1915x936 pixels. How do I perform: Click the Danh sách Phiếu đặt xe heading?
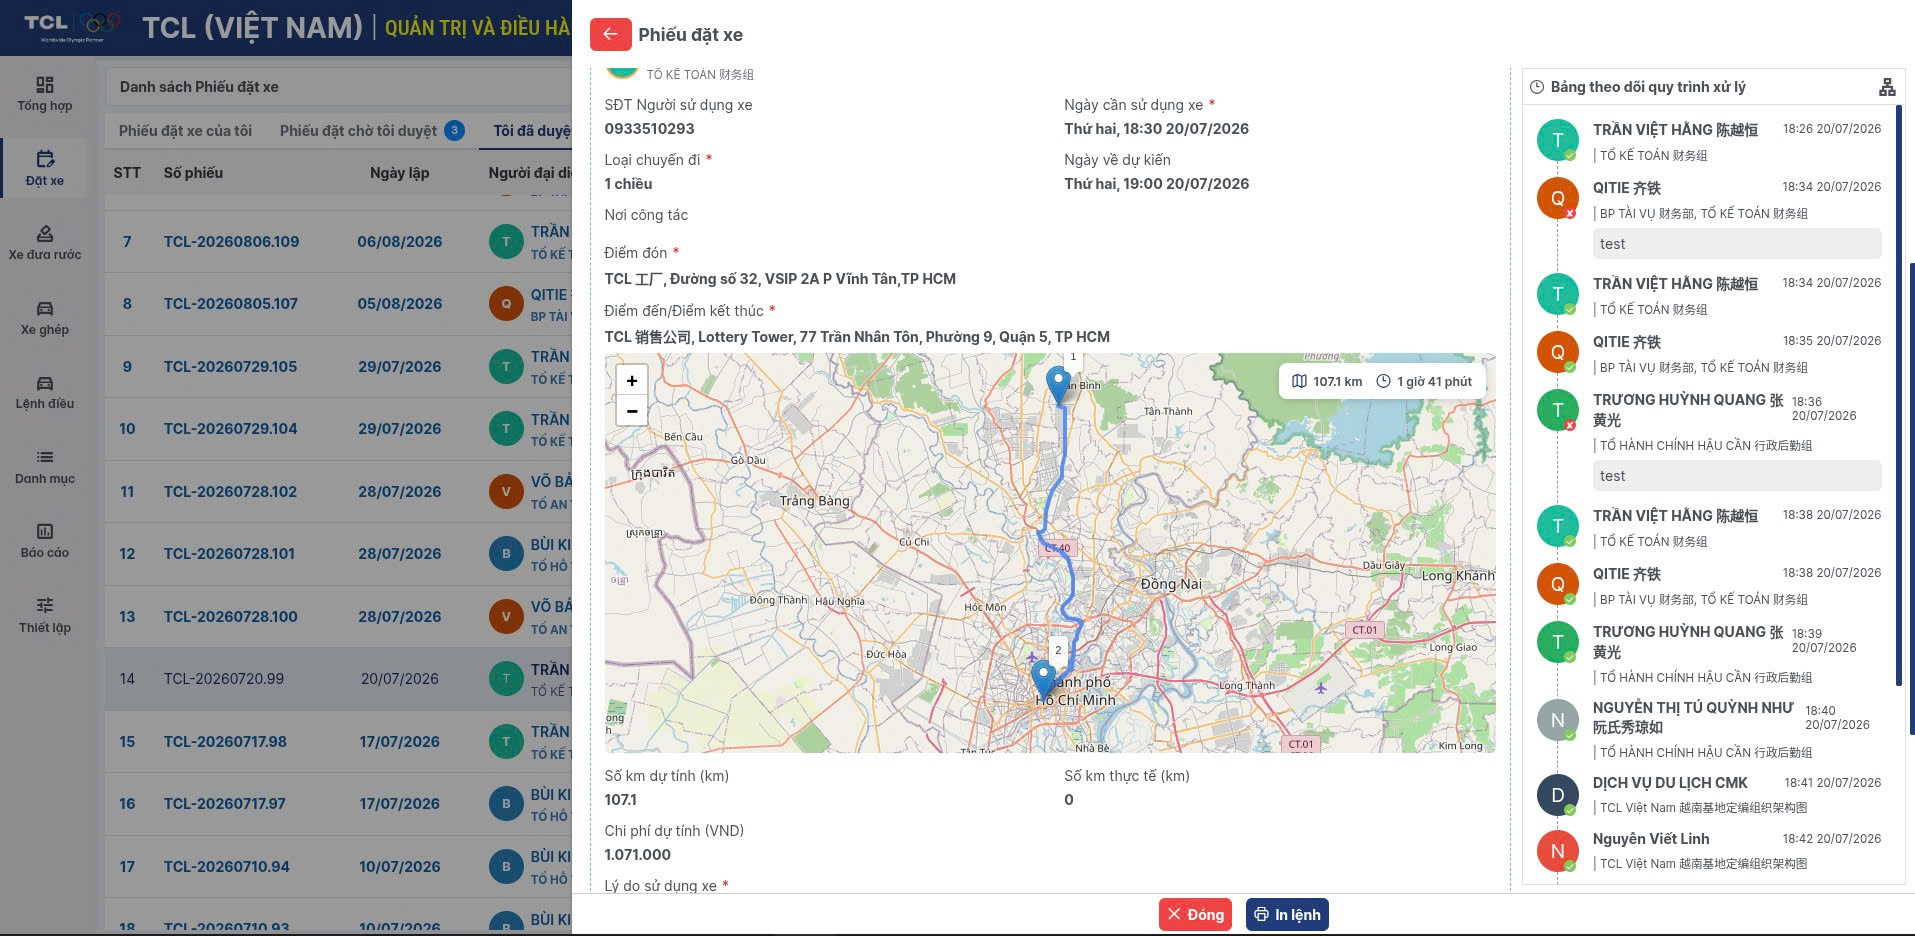(x=199, y=87)
